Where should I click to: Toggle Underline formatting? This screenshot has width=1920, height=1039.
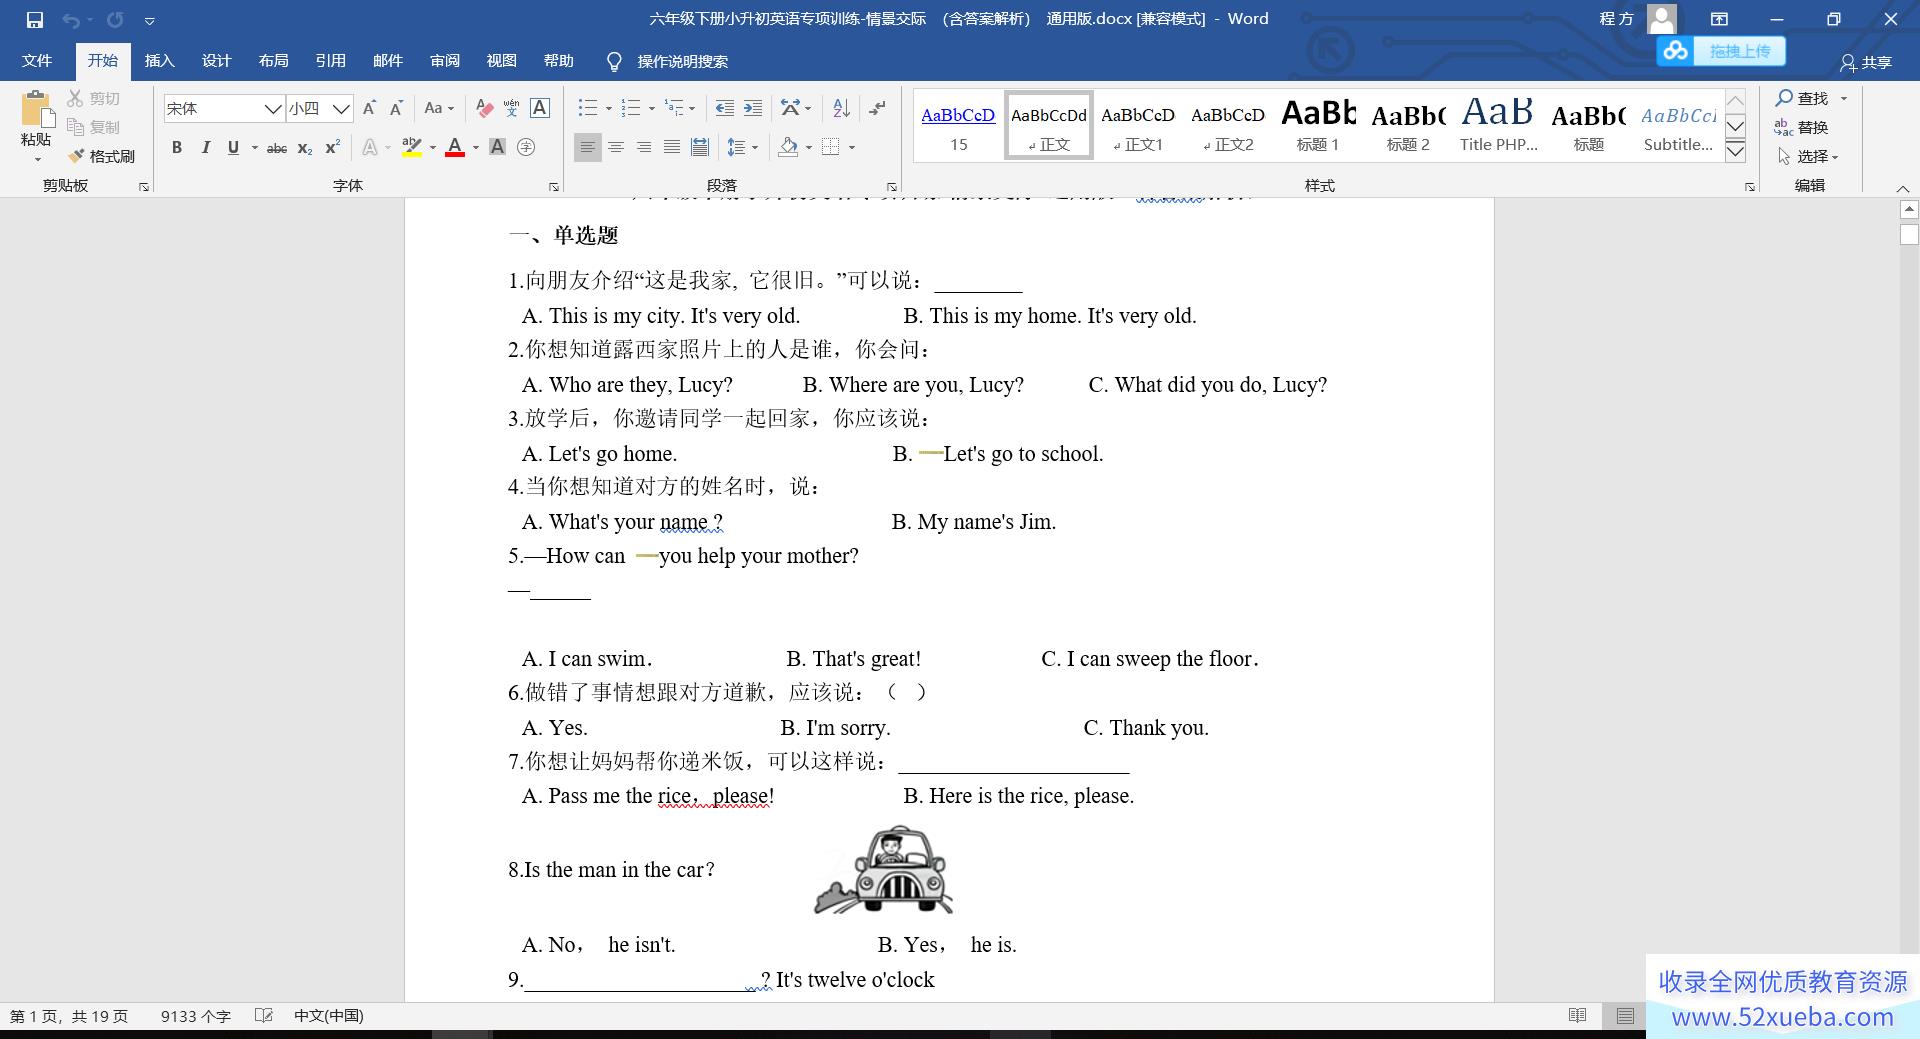click(233, 148)
